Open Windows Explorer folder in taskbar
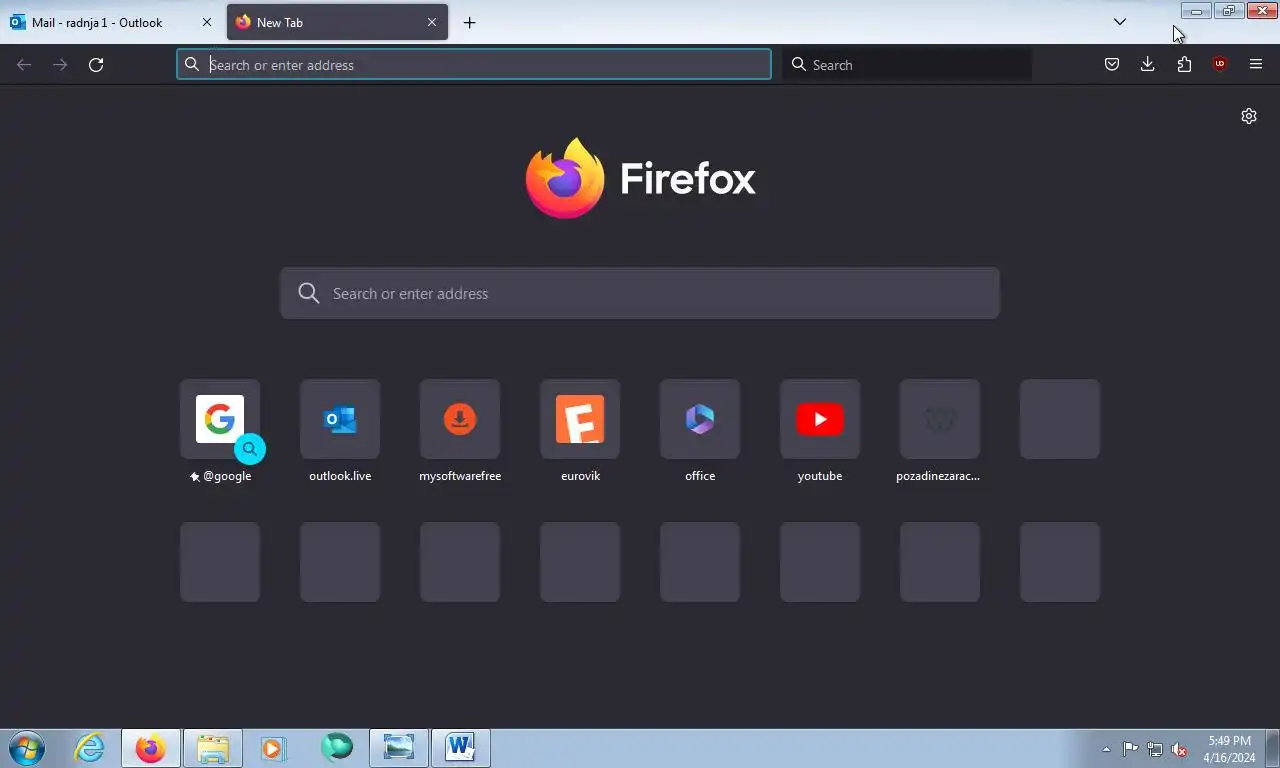This screenshot has width=1280, height=768. tap(213, 748)
